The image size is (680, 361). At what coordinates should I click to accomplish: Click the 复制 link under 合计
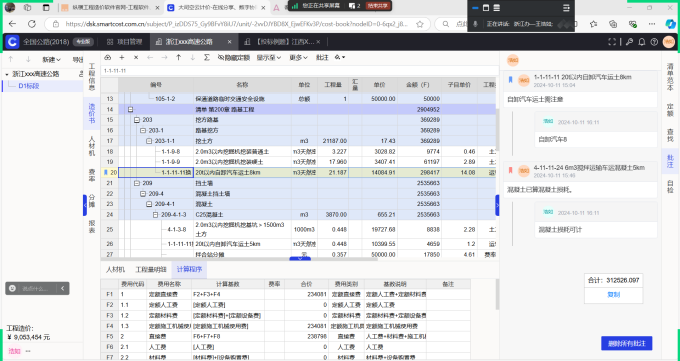pos(613,295)
